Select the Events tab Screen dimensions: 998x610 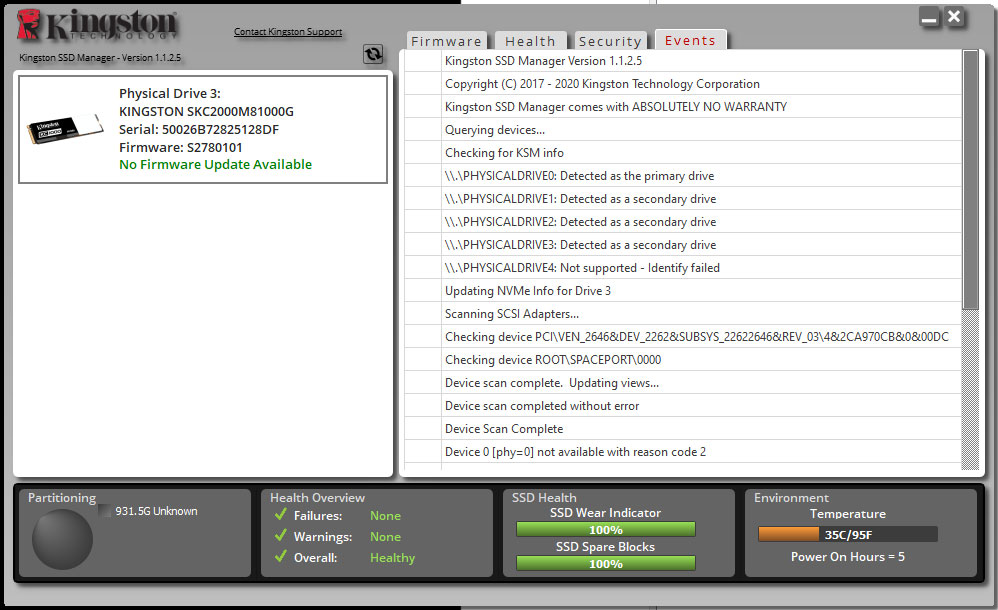point(691,40)
